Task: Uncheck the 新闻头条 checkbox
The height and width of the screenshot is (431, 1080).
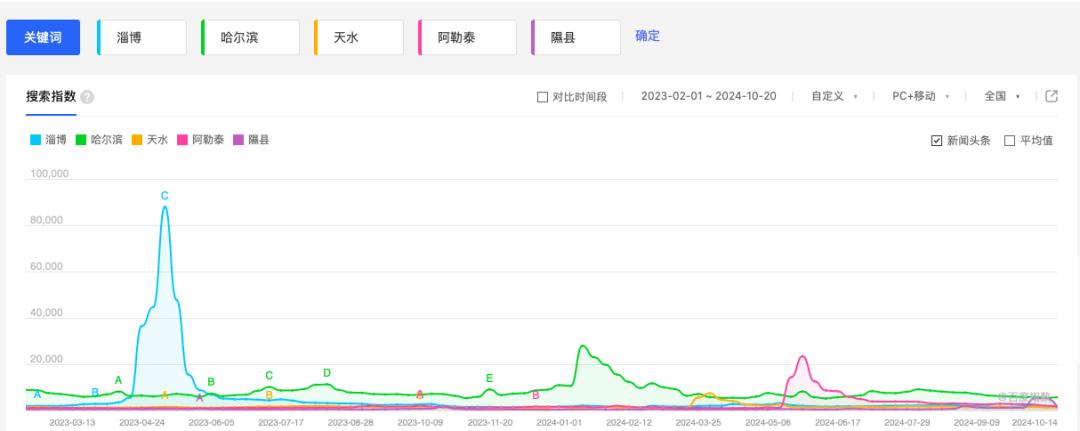Action: 936,140
